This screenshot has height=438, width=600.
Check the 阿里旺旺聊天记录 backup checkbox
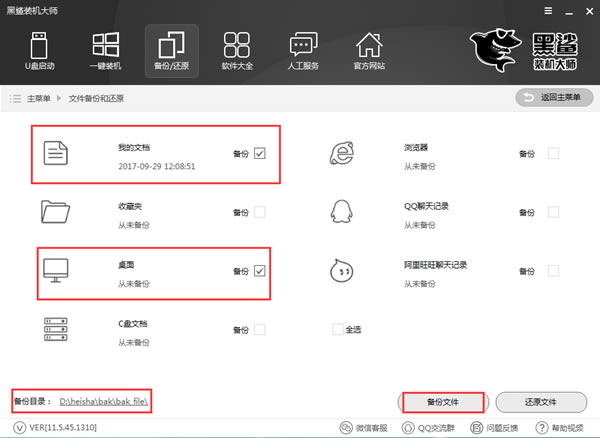(x=553, y=271)
